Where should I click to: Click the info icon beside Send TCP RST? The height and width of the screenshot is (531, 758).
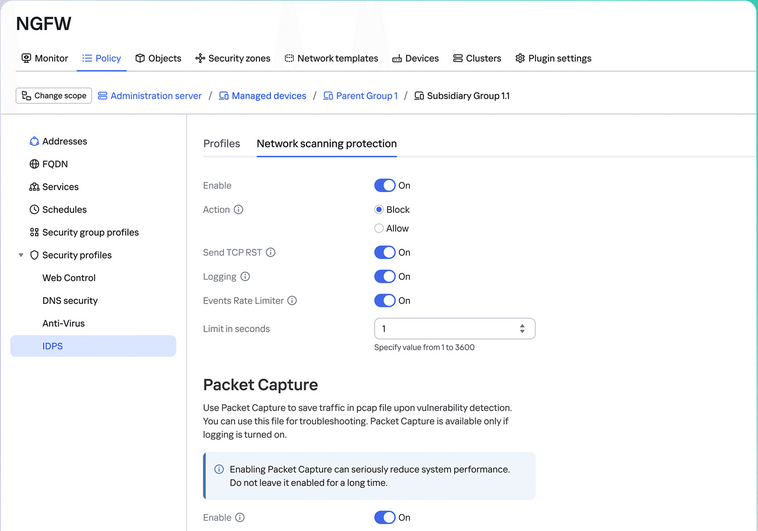coord(271,252)
